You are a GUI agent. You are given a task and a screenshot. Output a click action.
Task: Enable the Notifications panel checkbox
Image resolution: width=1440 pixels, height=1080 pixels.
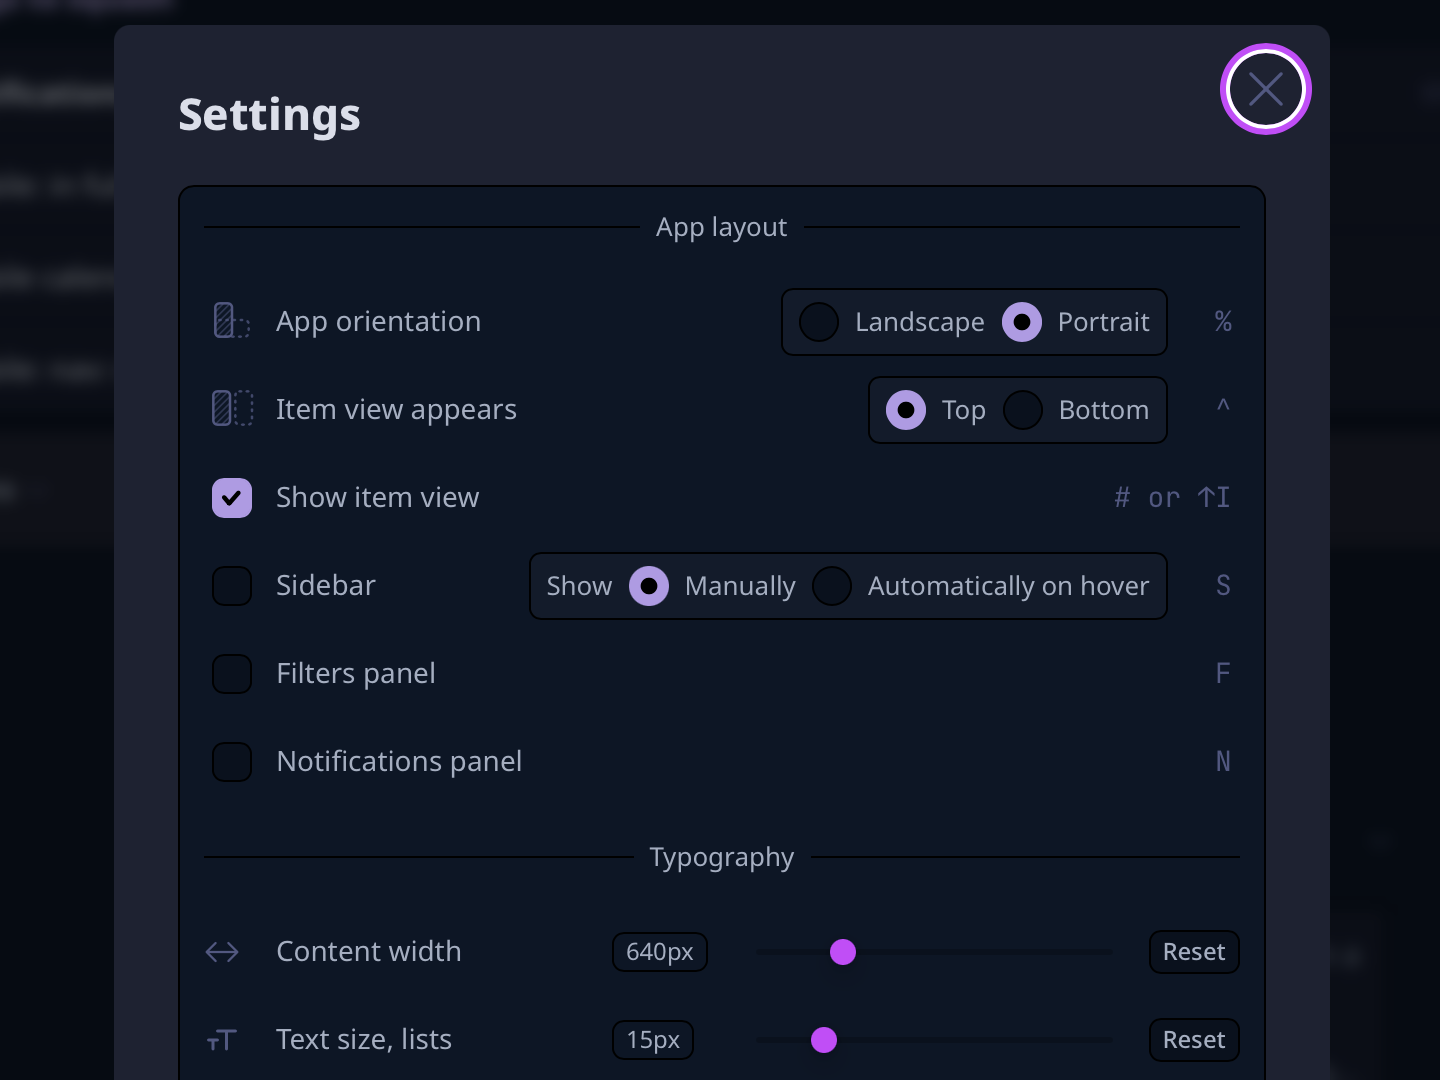click(x=232, y=761)
